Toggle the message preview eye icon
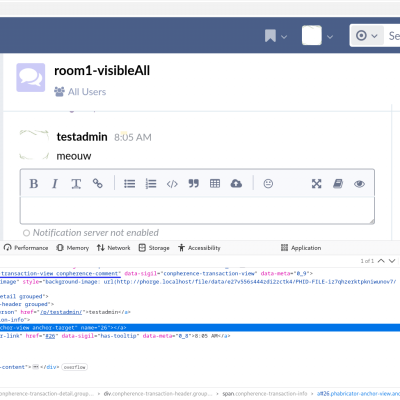The width and height of the screenshot is (400, 400). pyautogui.click(x=359, y=184)
